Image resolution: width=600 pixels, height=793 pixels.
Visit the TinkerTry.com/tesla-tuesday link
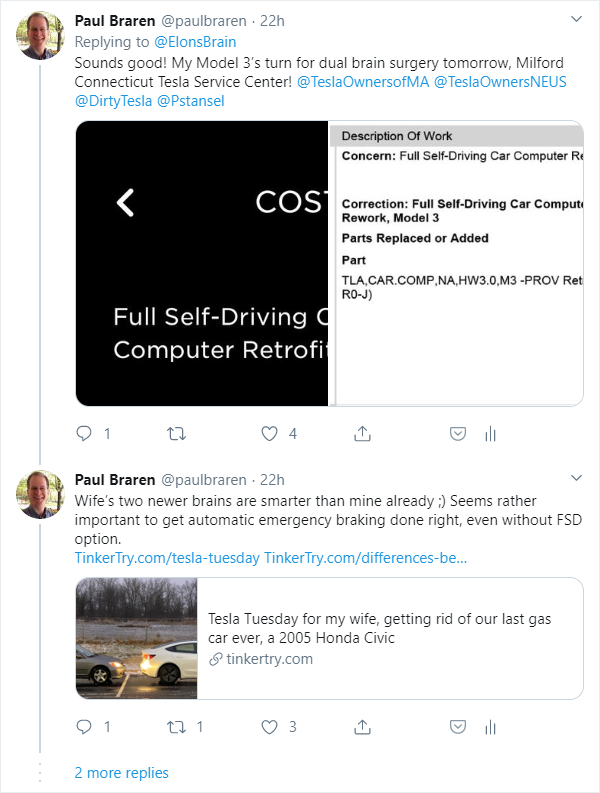pos(167,558)
